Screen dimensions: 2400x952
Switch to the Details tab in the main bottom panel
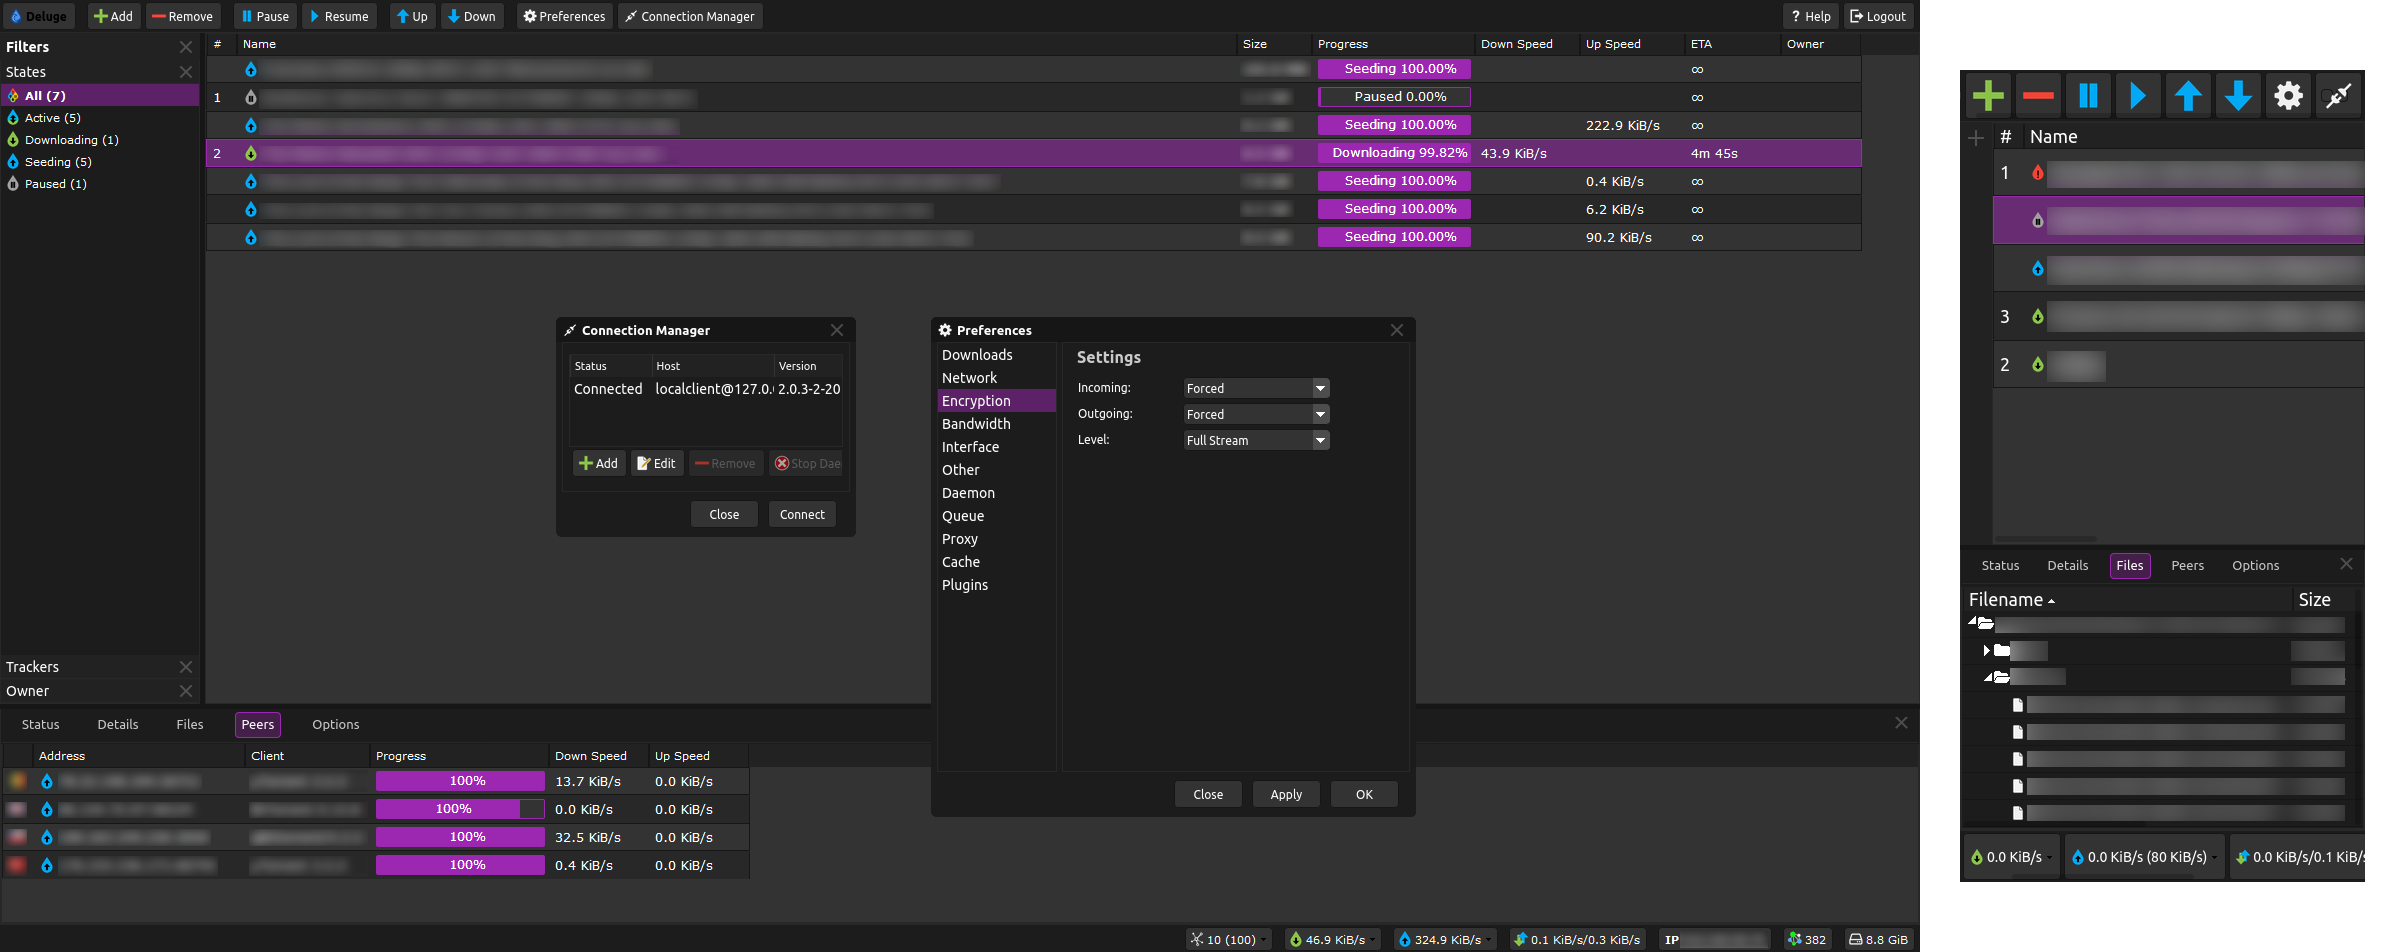click(x=118, y=725)
